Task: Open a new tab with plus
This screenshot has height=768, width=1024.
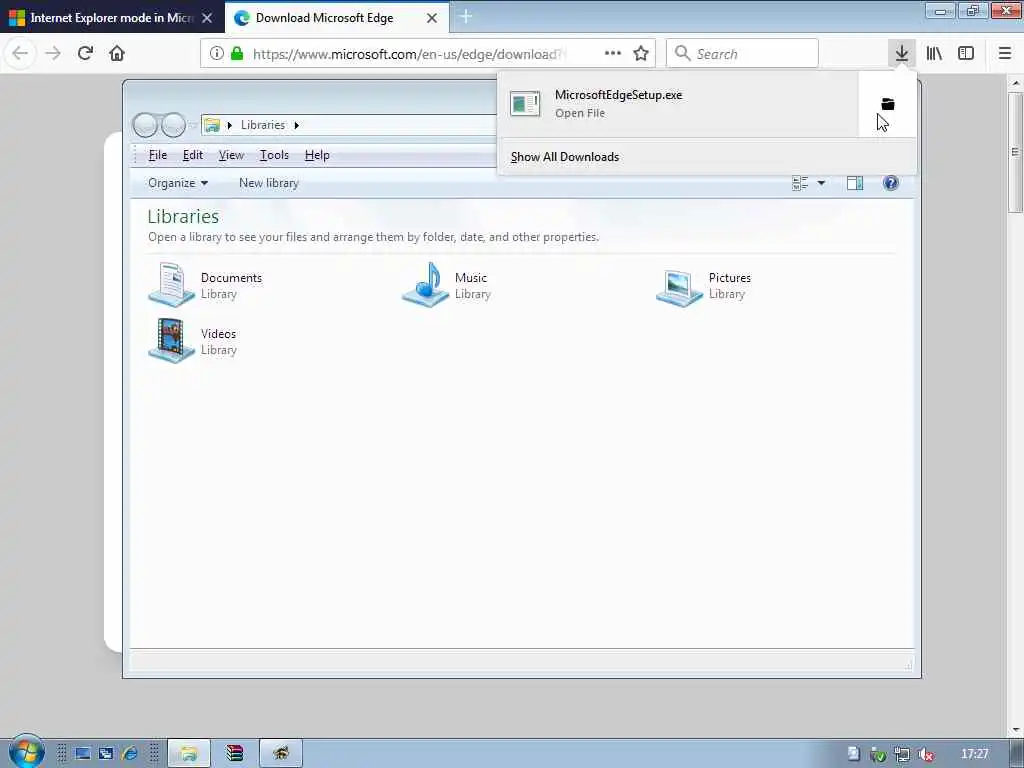Action: [466, 17]
